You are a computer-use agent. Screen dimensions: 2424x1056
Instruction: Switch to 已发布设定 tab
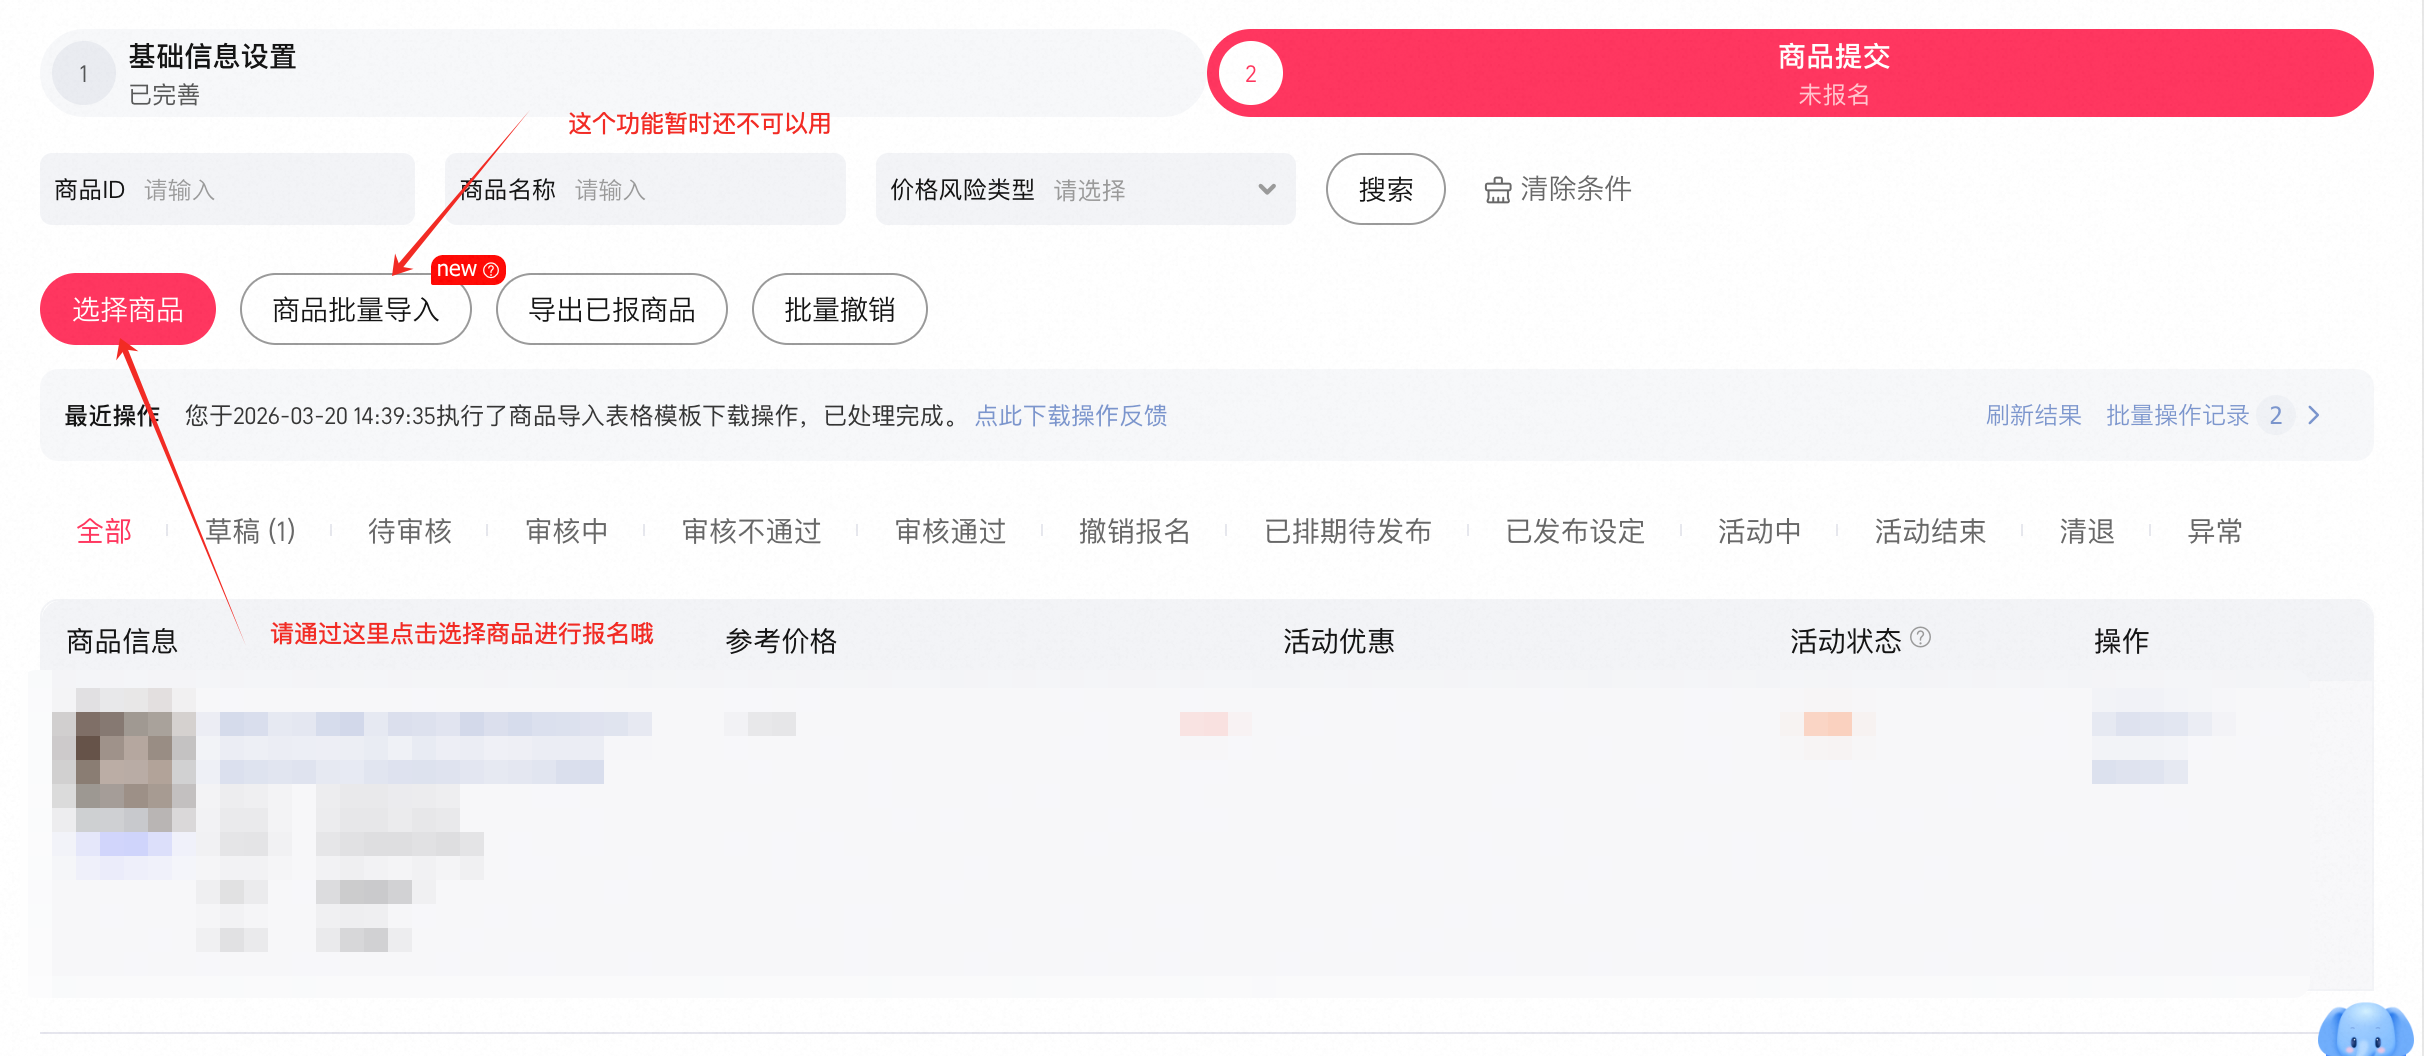coord(1575,531)
